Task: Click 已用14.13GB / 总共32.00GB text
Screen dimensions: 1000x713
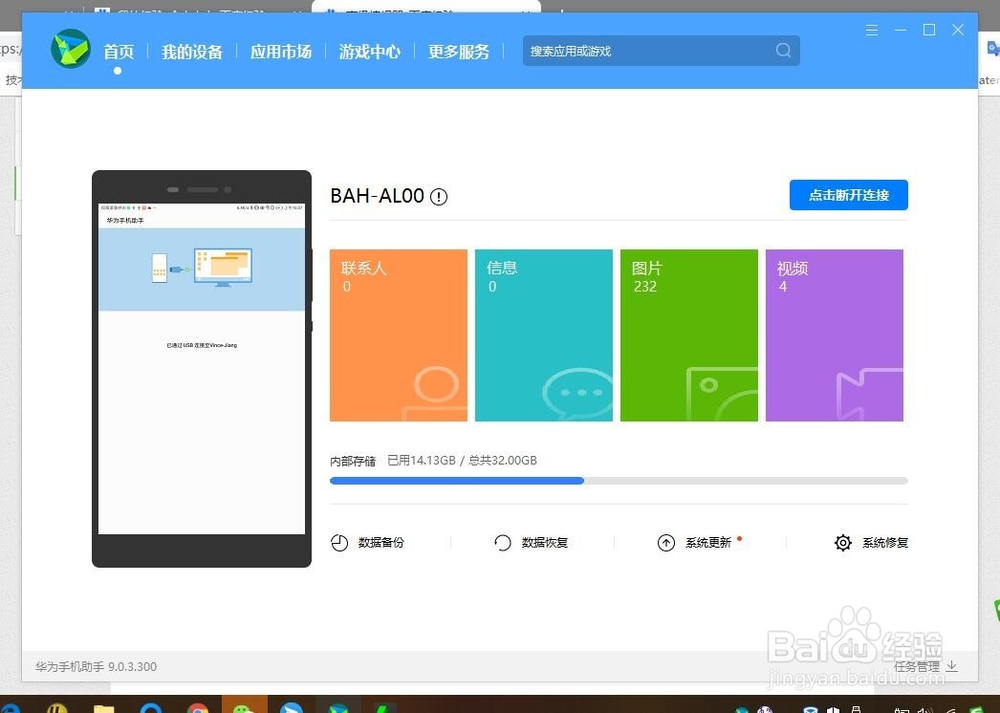Action: pyautogui.click(x=462, y=460)
